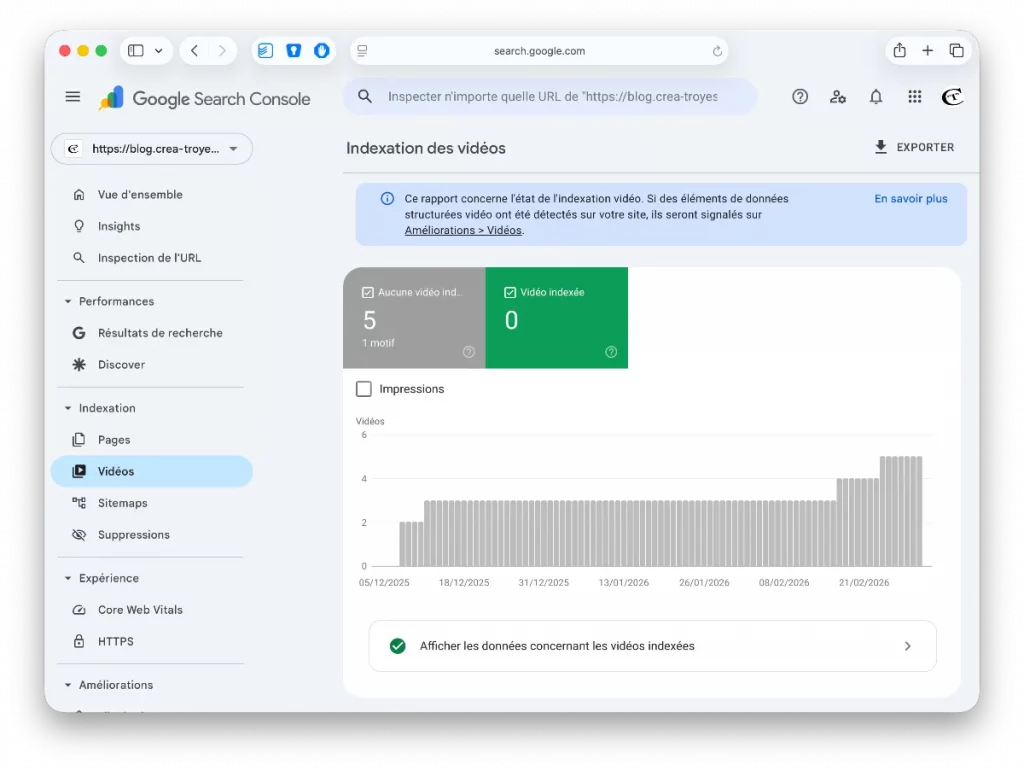This screenshot has width=1024, height=771.
Task: Click the Google Search Console logo
Action: 205,99
